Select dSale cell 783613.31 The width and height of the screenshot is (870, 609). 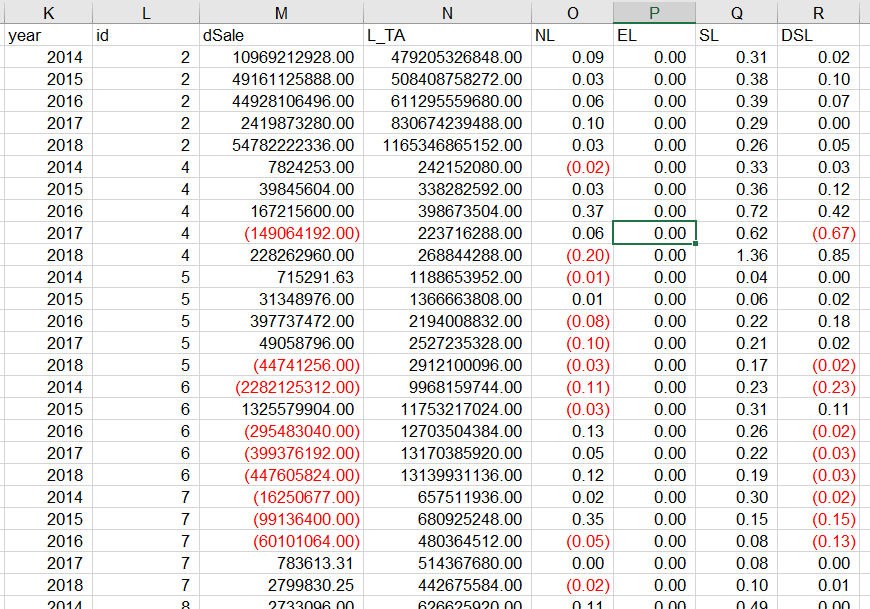click(281, 563)
